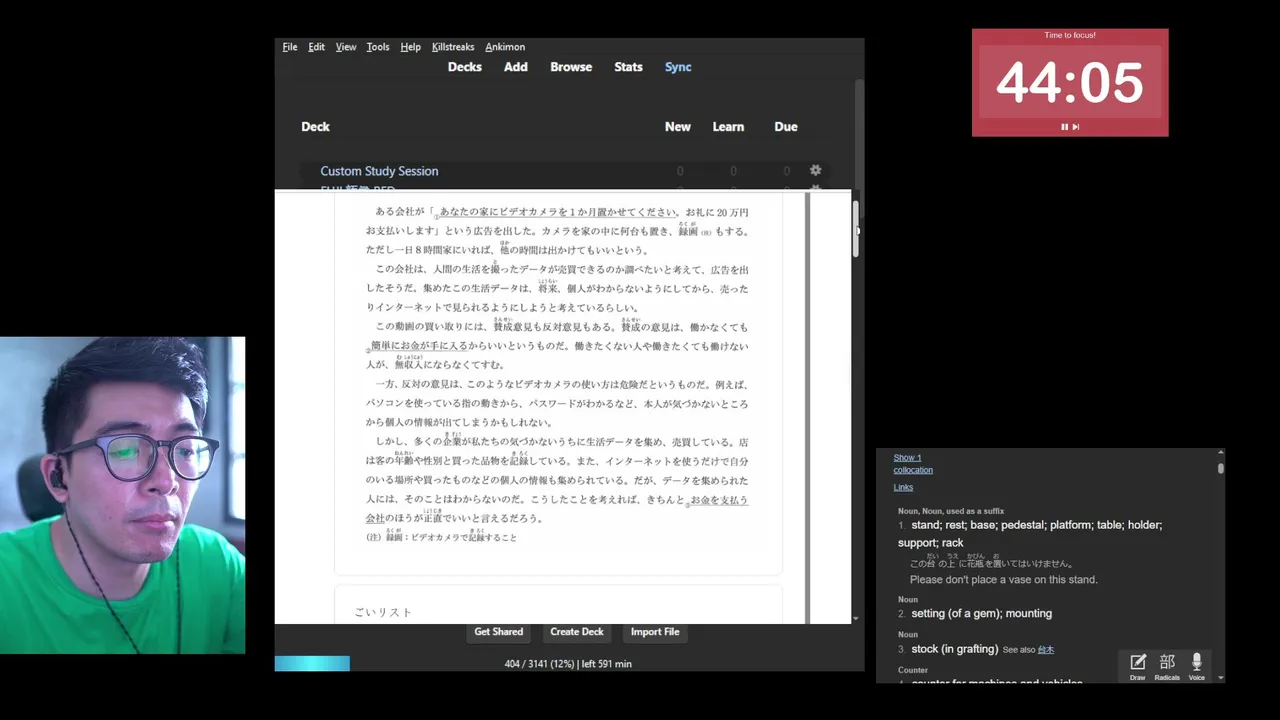1280x720 pixels.
Task: Click the ごいリスト heading in the document
Action: coord(383,612)
